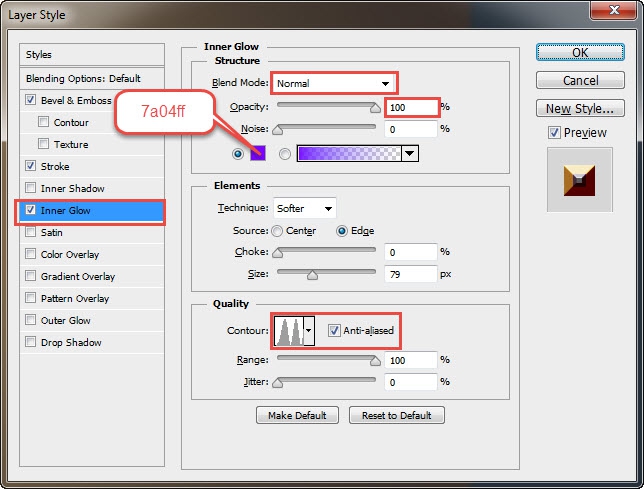Image resolution: width=644 pixels, height=489 pixels.
Task: Enable the Pattern Overlay checkbox
Action: tap(30, 298)
